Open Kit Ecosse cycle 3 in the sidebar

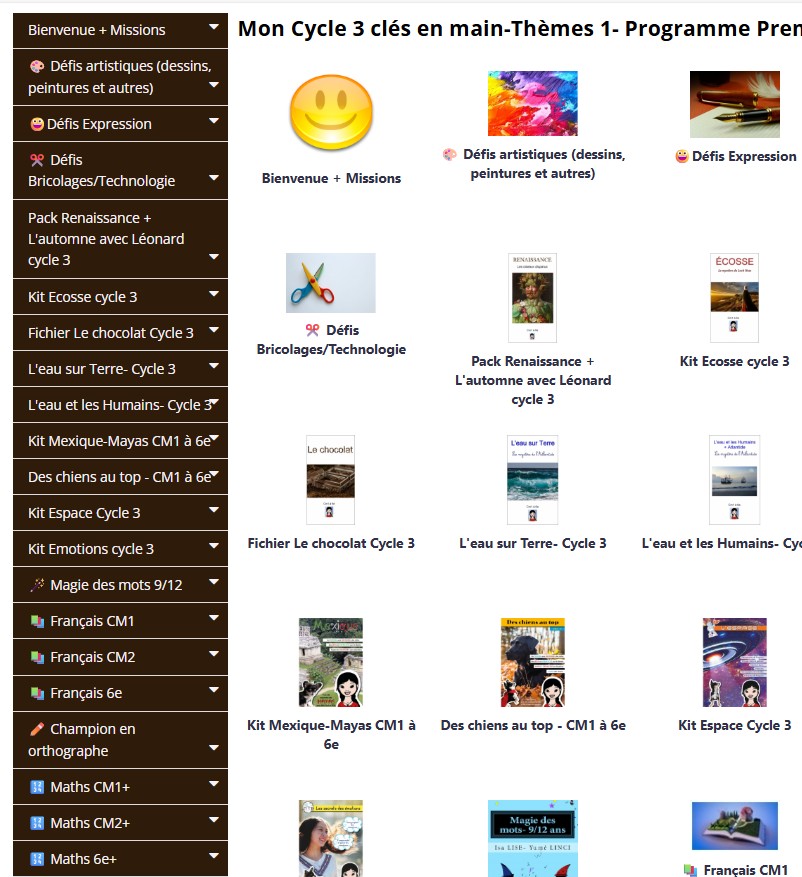click(120, 297)
